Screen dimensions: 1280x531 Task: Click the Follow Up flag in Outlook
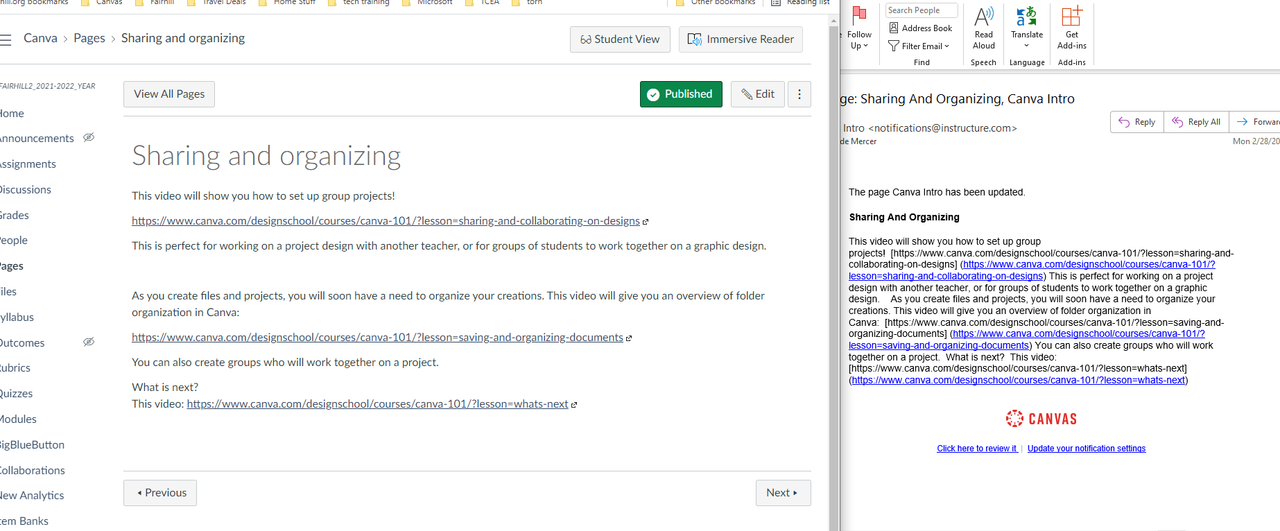tap(859, 28)
